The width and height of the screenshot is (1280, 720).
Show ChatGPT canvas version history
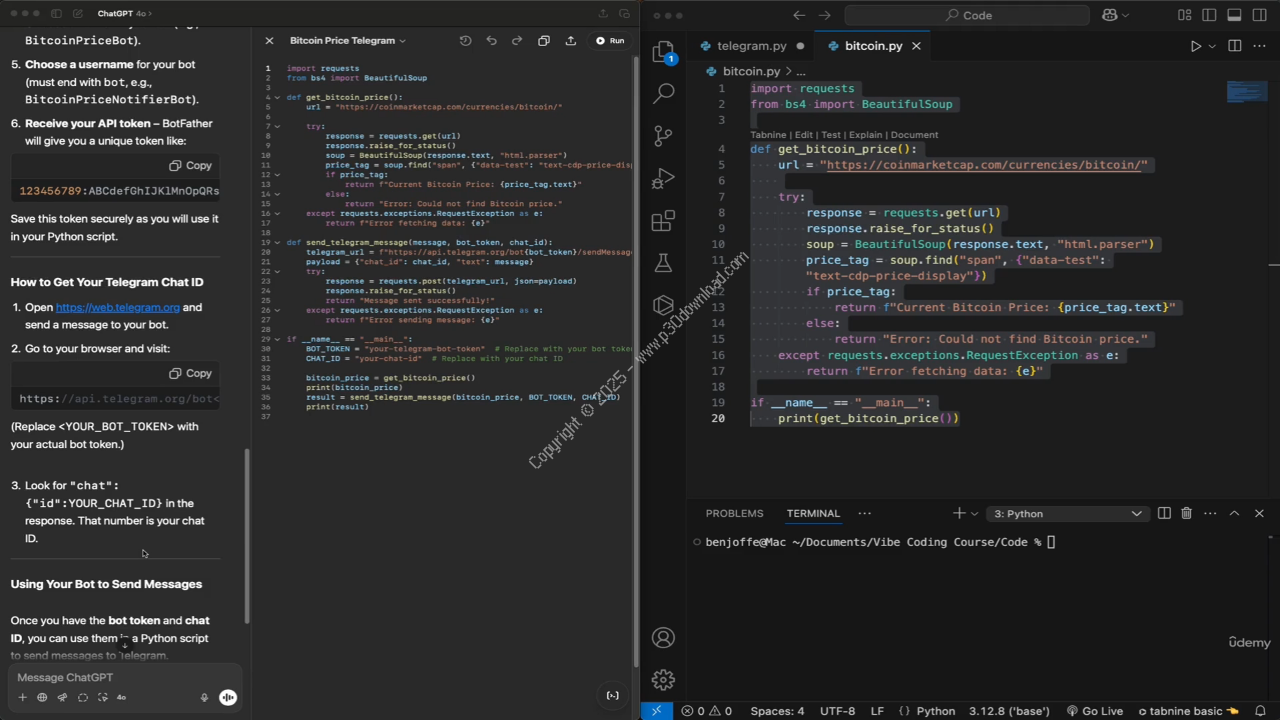465,41
